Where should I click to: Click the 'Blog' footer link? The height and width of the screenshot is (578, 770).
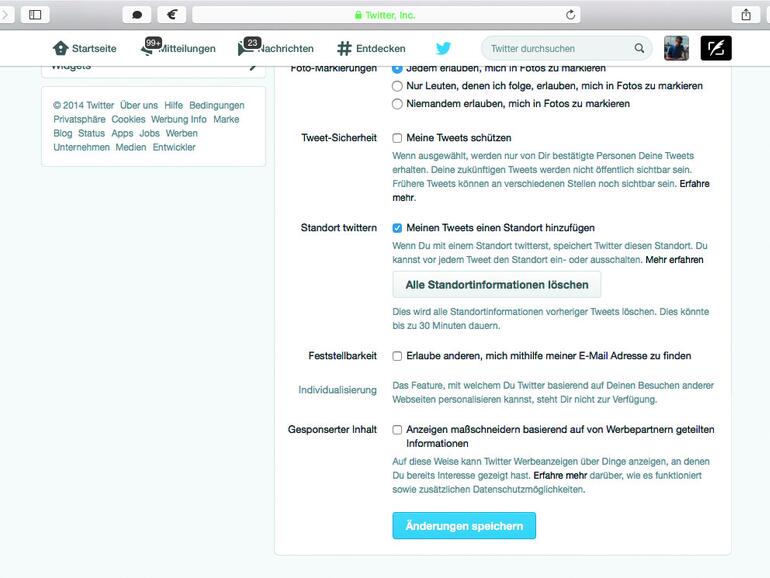(62, 133)
